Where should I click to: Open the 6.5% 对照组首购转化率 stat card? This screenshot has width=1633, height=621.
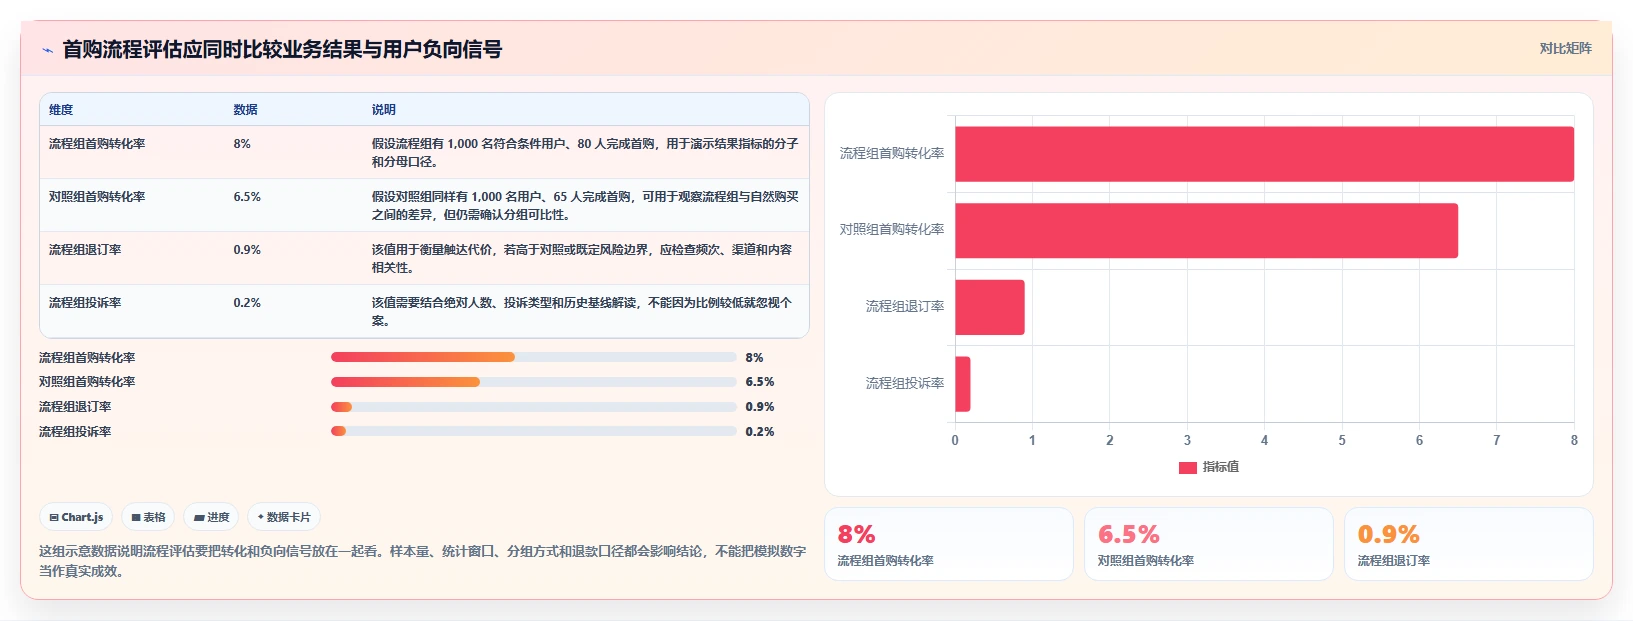pos(1209,544)
